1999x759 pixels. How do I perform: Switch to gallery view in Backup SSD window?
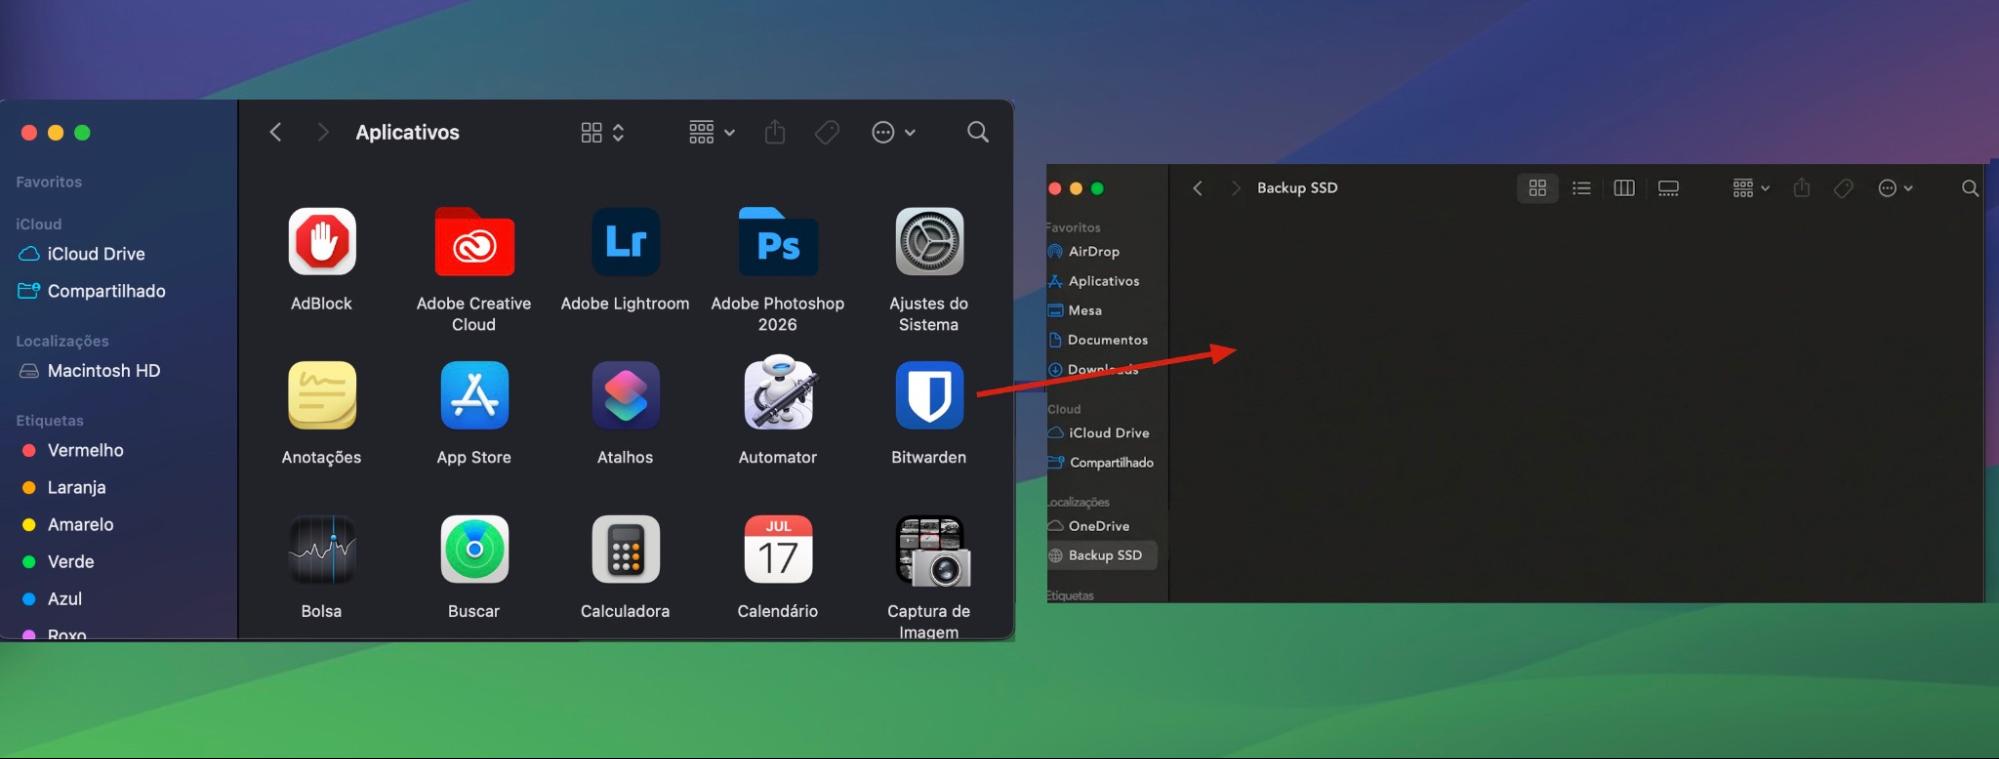(1668, 188)
